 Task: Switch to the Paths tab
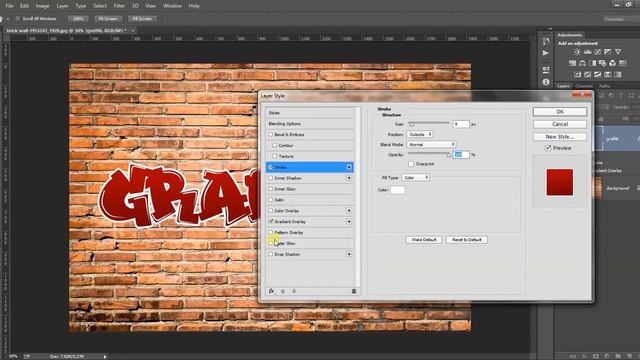click(x=604, y=86)
